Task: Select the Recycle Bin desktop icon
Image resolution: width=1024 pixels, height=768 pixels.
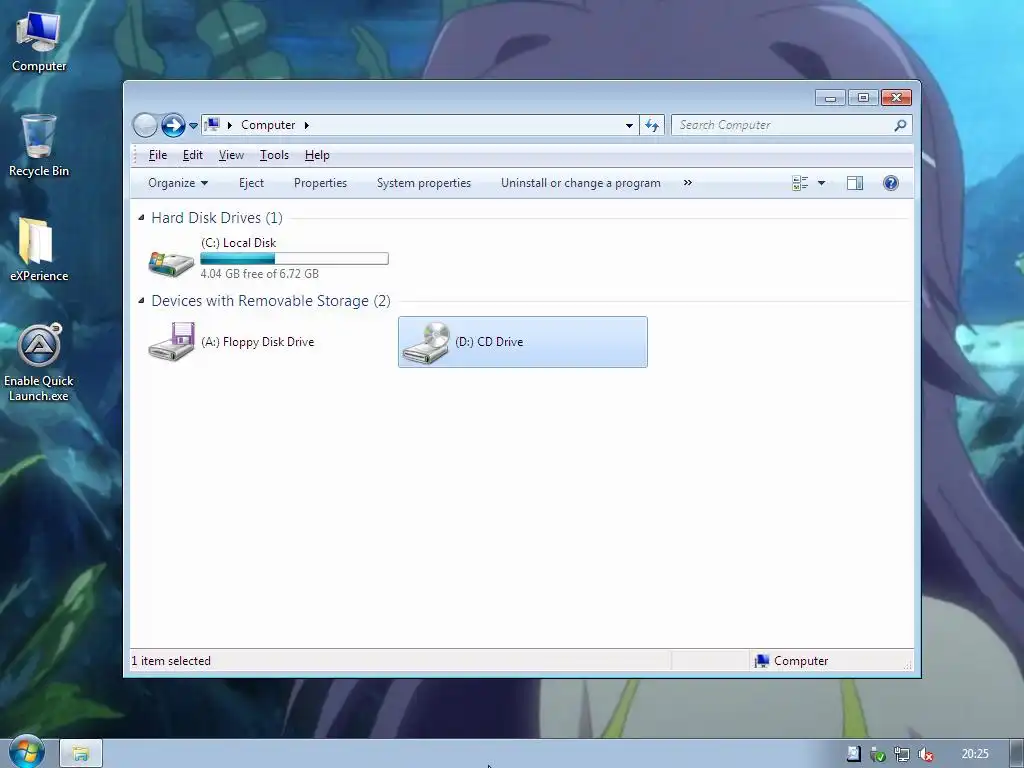Action: pyautogui.click(x=39, y=146)
